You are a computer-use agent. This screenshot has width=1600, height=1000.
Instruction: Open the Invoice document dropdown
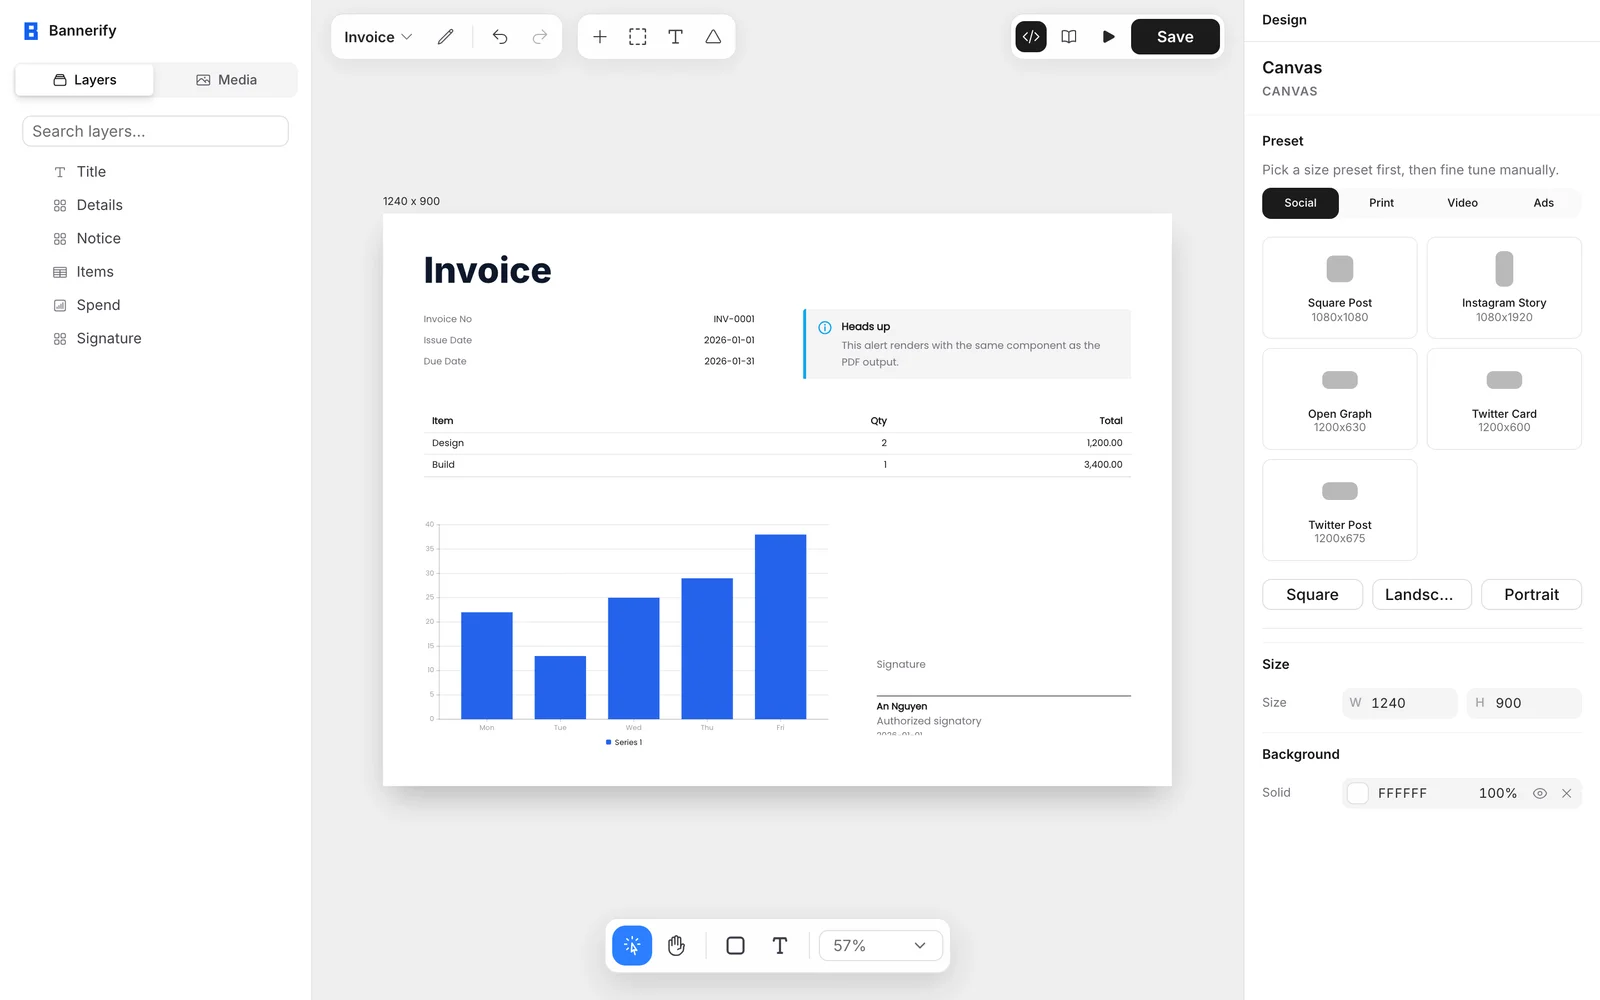click(378, 37)
